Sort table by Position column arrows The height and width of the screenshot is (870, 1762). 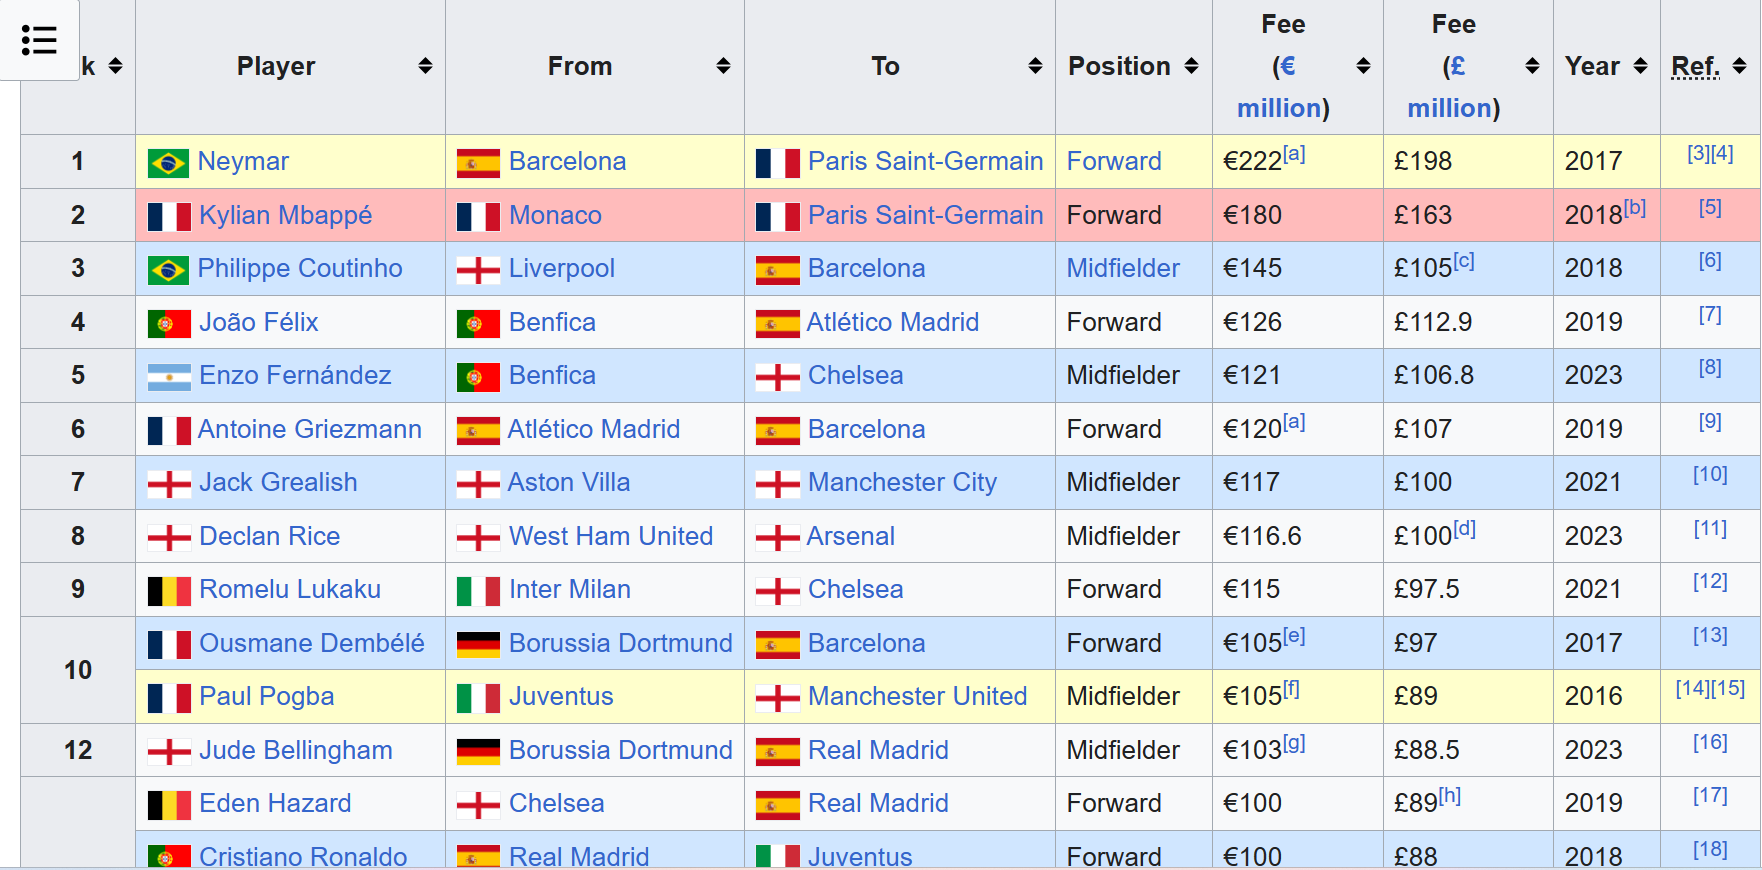1191,66
